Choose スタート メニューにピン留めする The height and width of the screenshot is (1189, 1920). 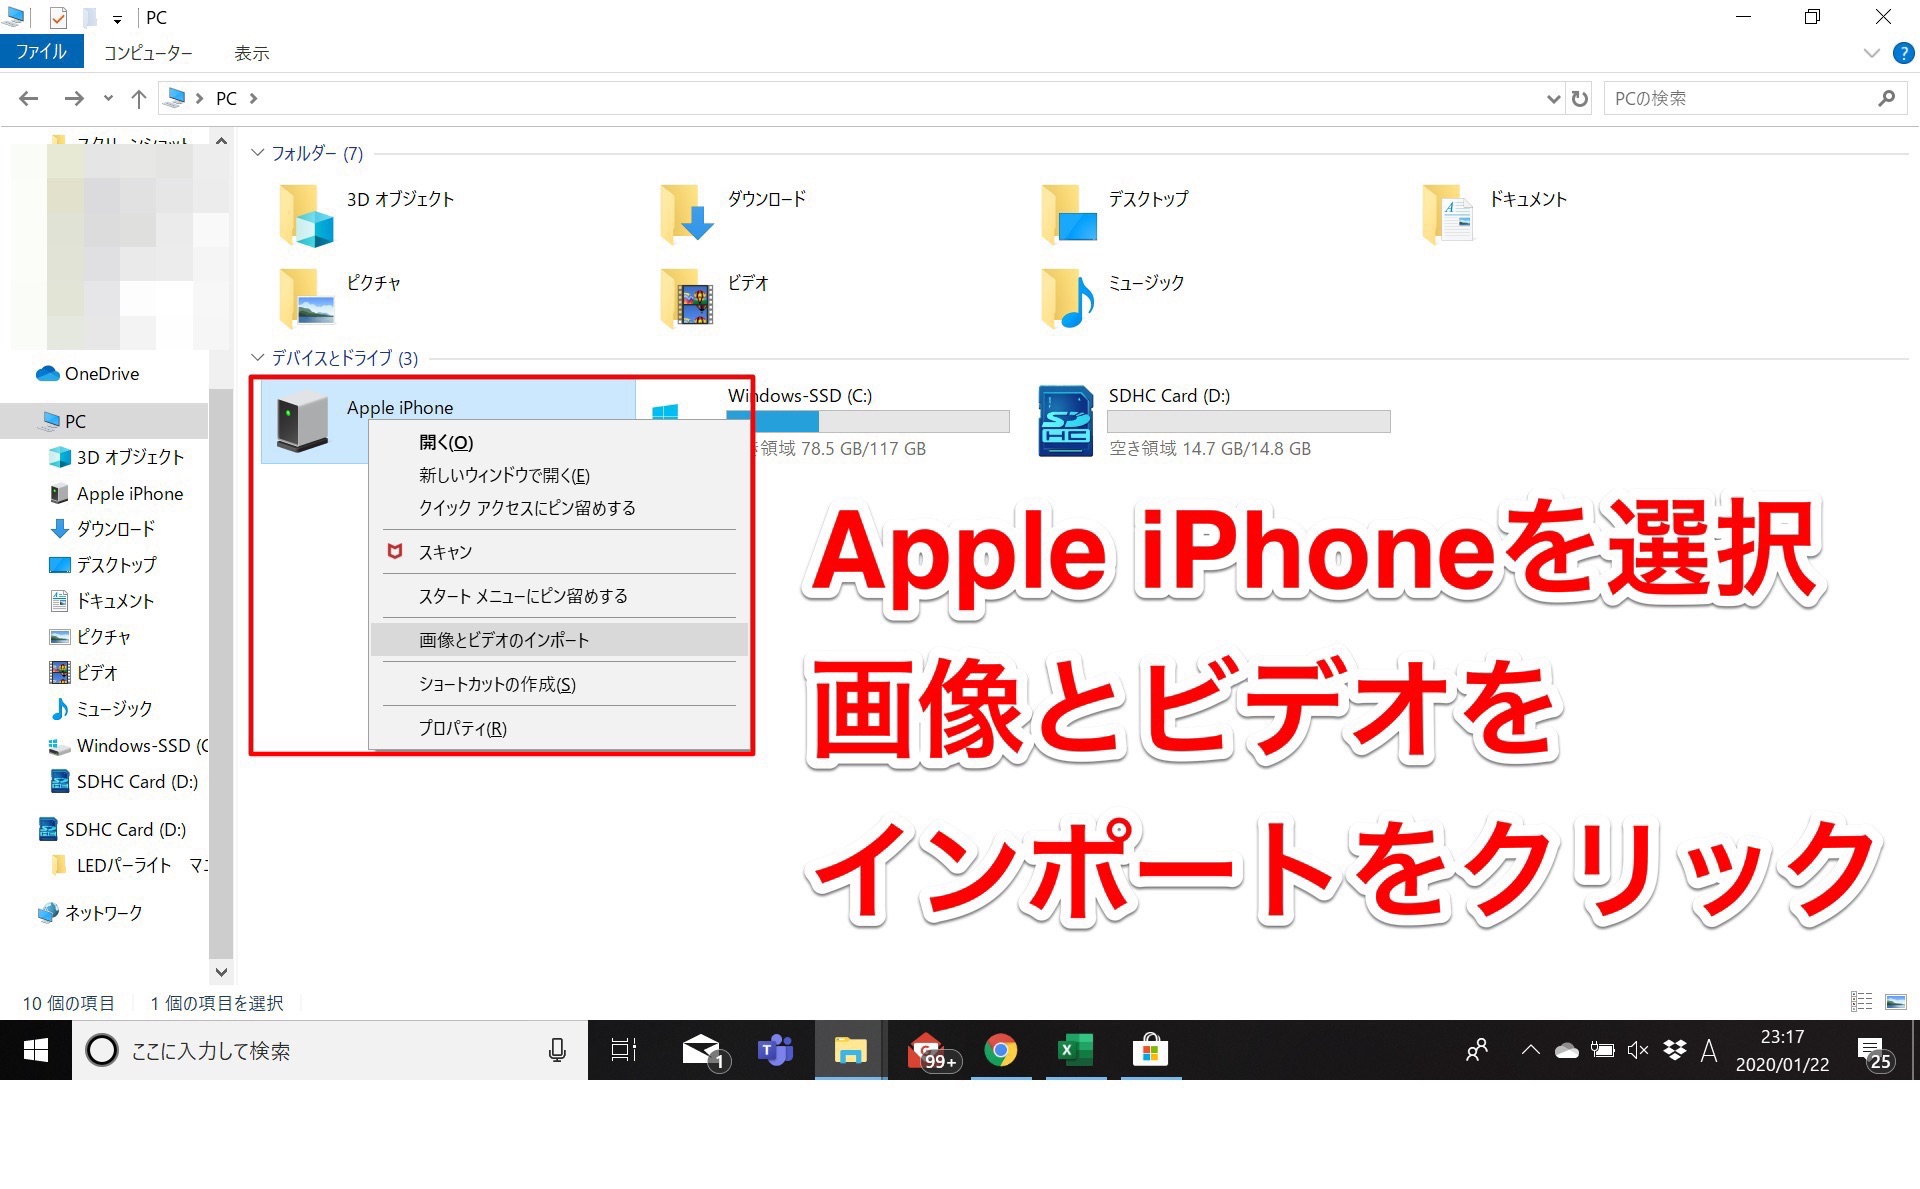[559, 596]
